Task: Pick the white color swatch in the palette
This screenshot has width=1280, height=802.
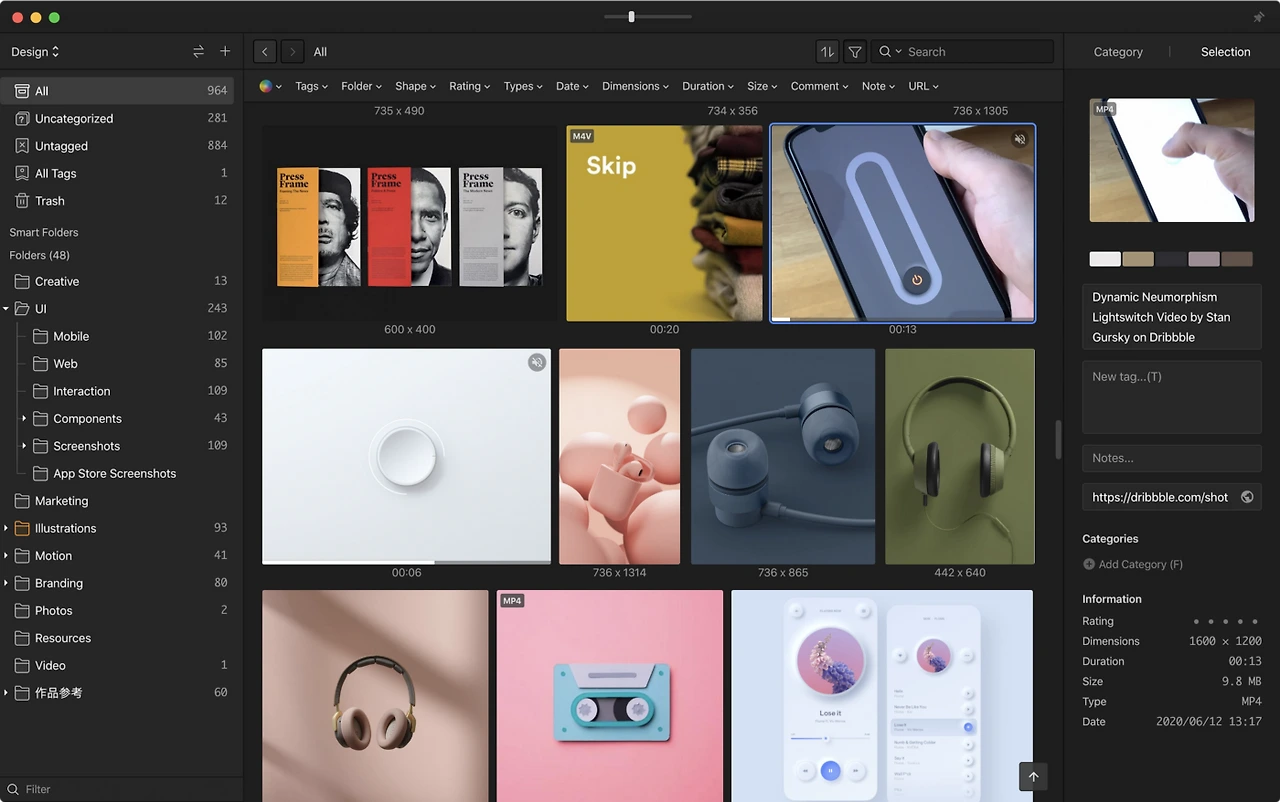Action: click(x=1105, y=259)
